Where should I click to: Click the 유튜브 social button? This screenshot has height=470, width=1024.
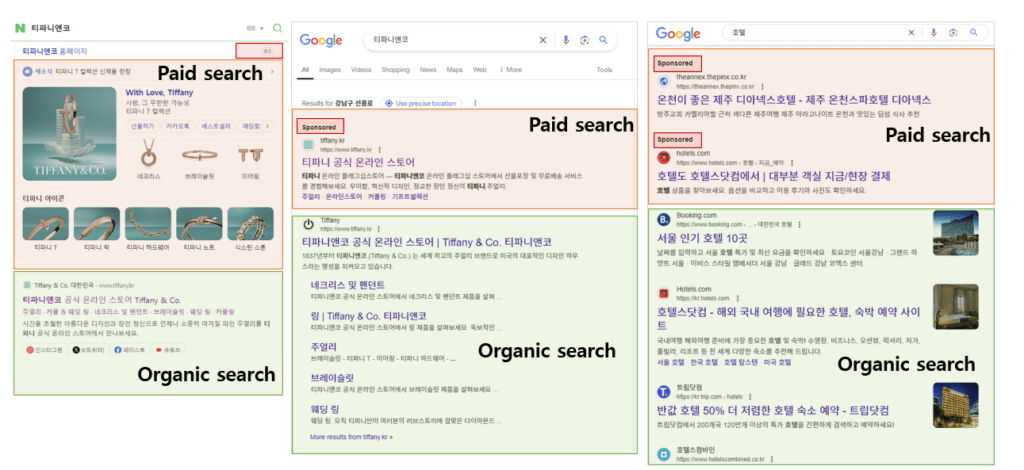tap(169, 350)
